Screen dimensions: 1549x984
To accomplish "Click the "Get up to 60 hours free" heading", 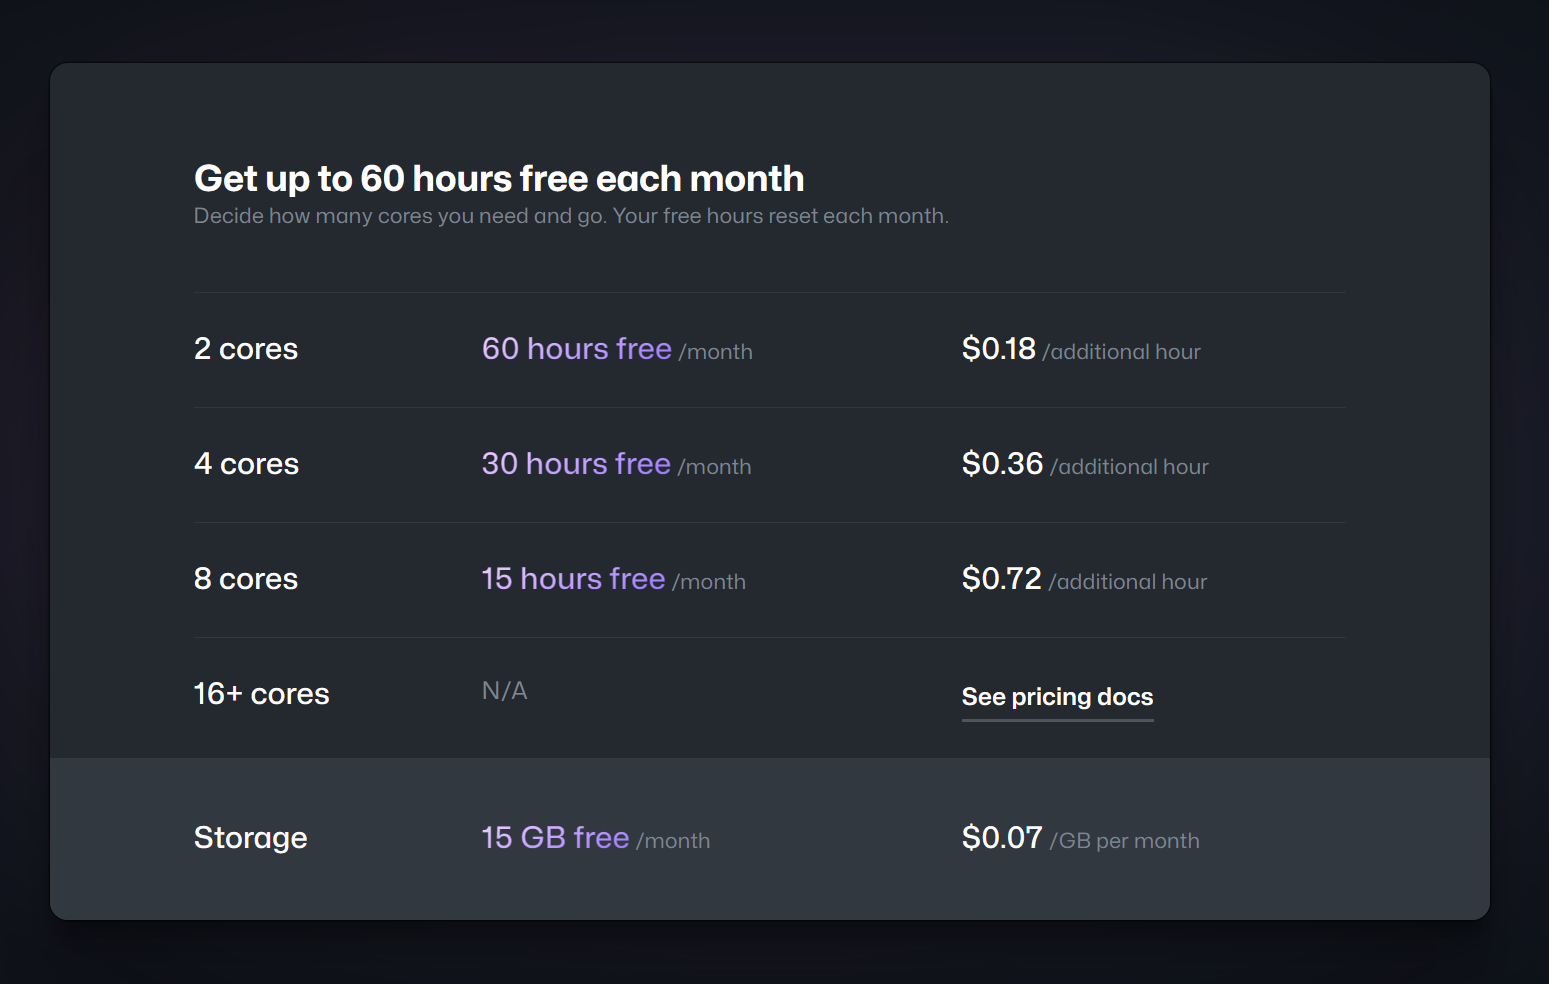I will pyautogui.click(x=498, y=179).
